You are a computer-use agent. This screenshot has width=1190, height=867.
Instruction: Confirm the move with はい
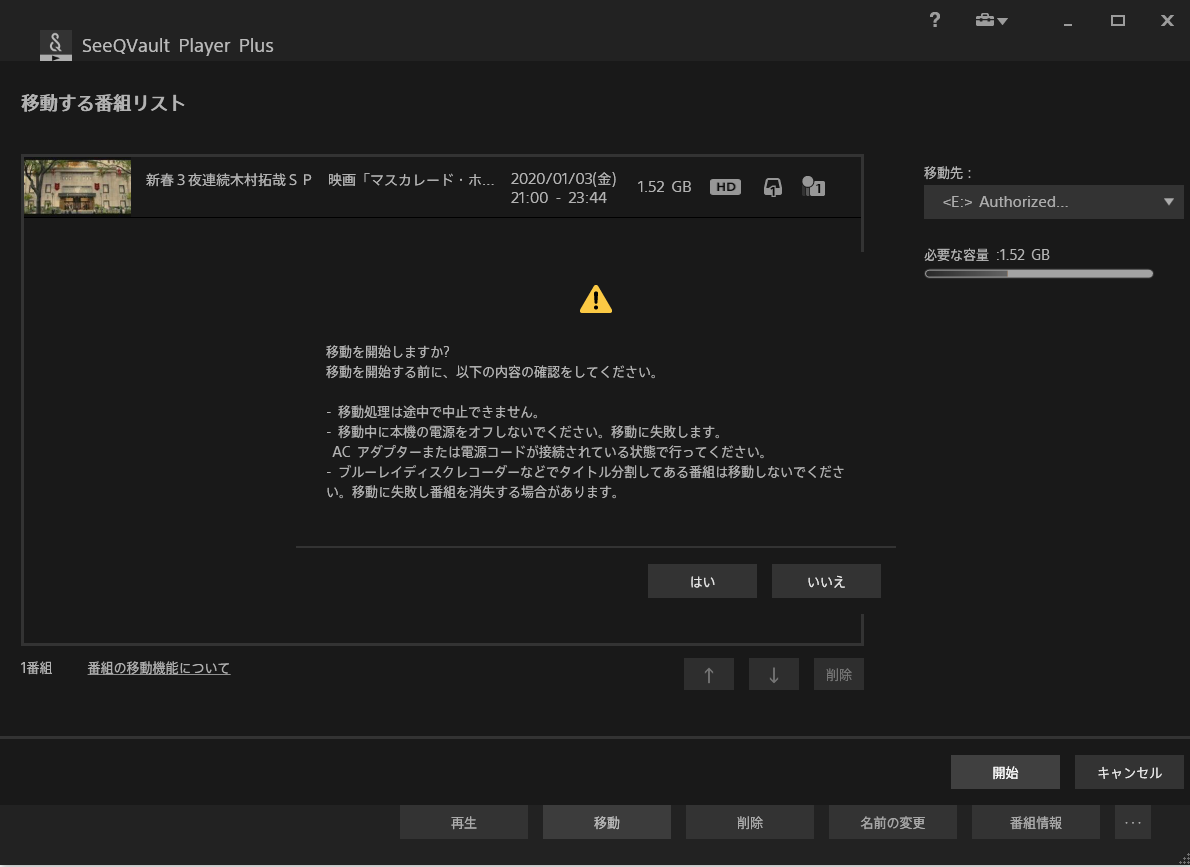(702, 582)
